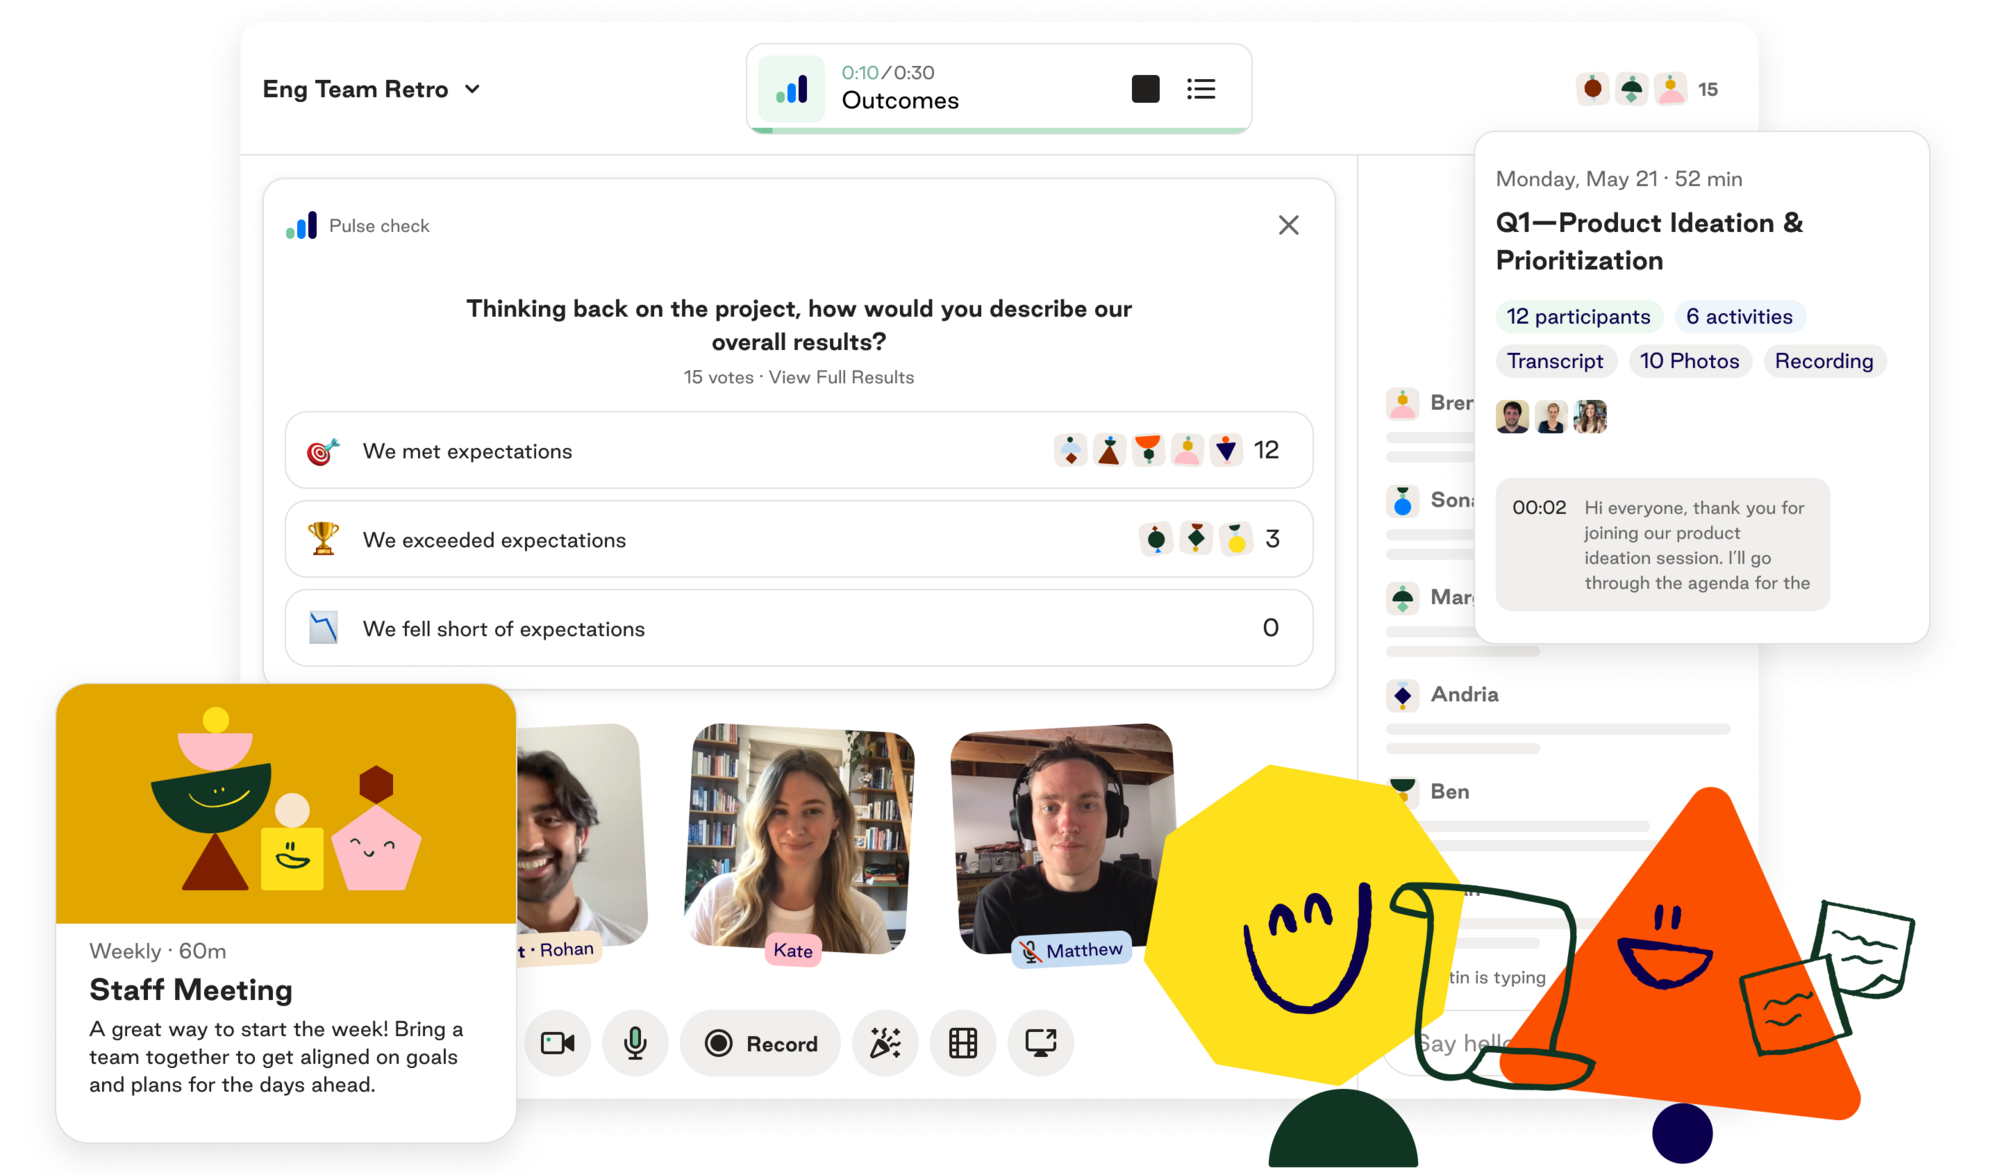Click the Outcomes timer progress bar
Image resolution: width=2000 pixels, height=1175 pixels.
[999, 130]
